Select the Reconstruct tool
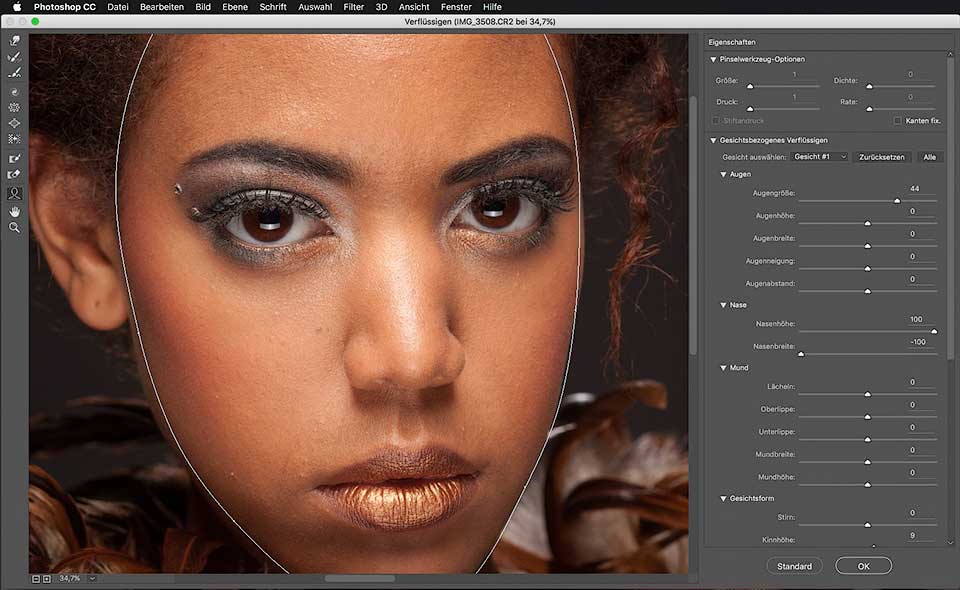The image size is (960, 590). coord(15,57)
